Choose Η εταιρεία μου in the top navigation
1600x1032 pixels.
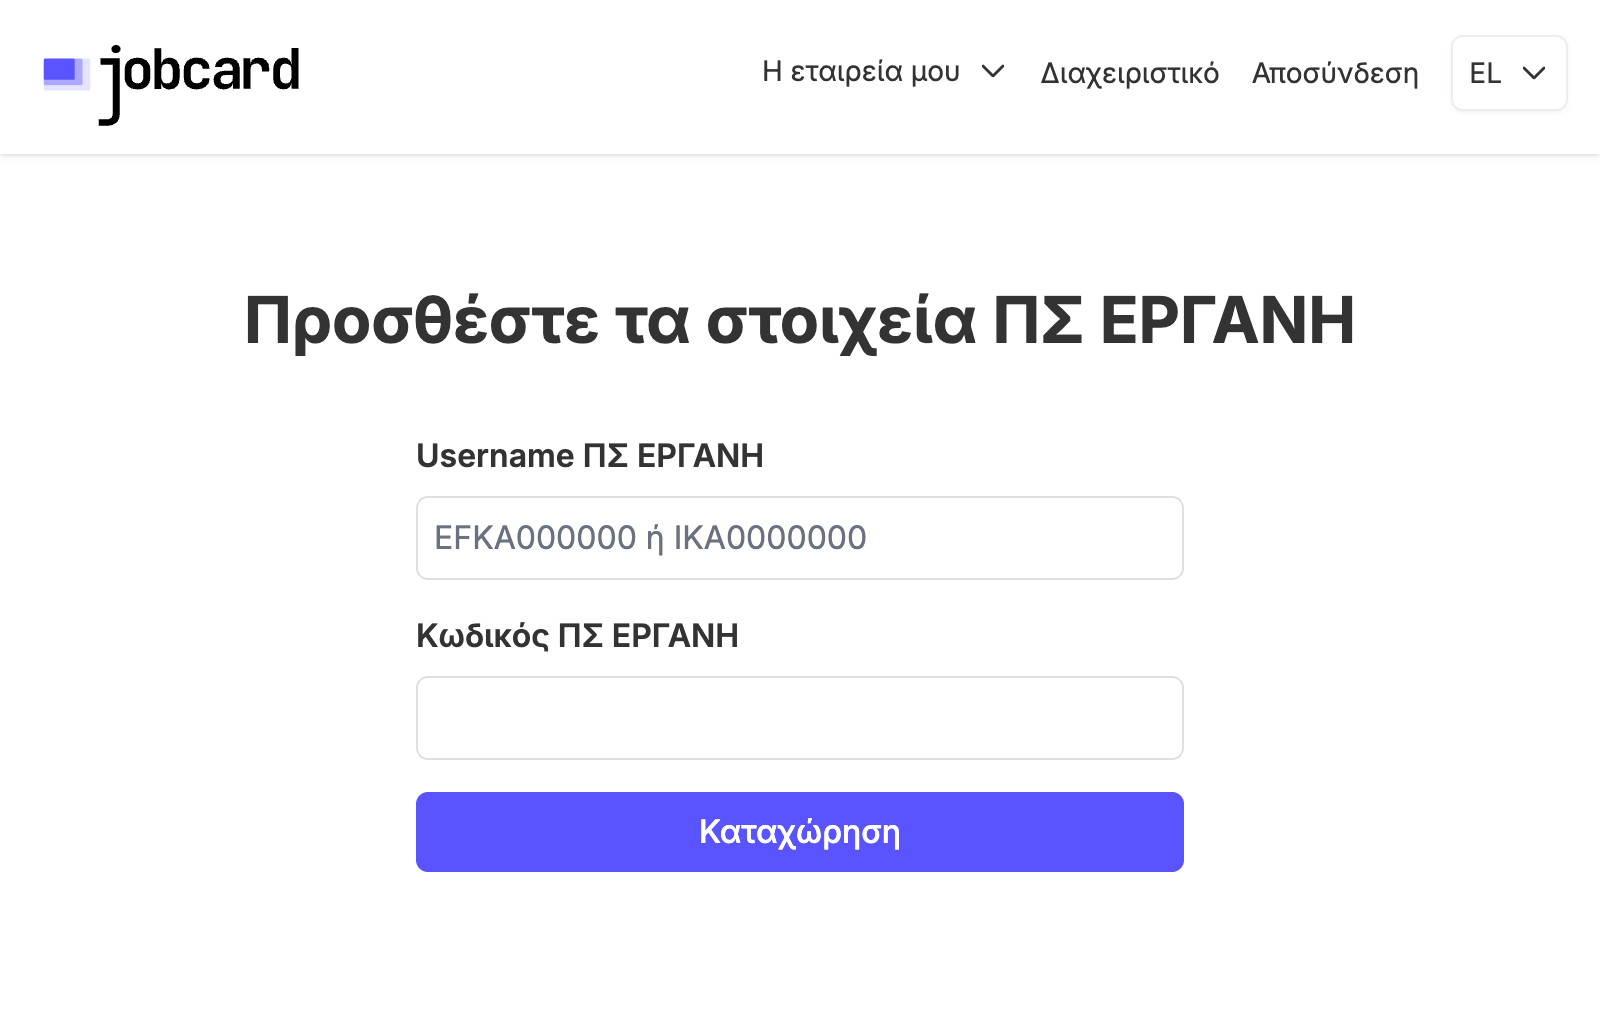[862, 73]
